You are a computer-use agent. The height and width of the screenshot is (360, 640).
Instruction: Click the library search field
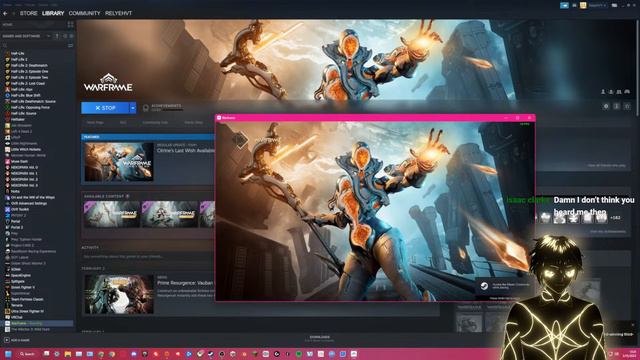(35, 45)
